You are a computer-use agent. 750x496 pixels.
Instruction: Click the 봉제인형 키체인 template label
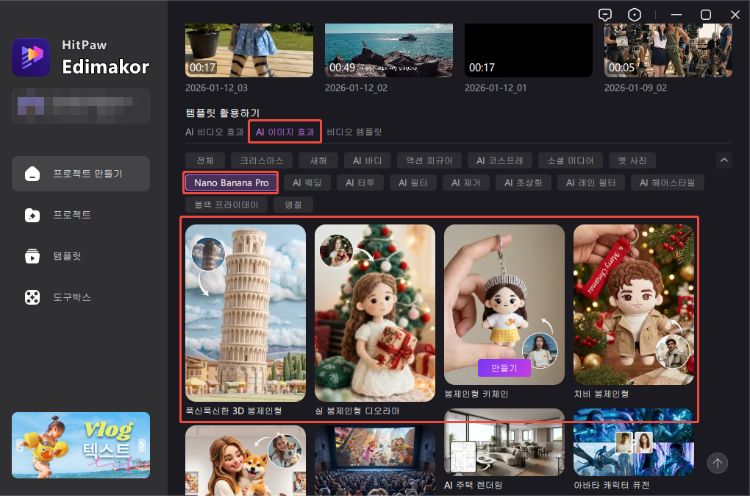pyautogui.click(x=476, y=394)
